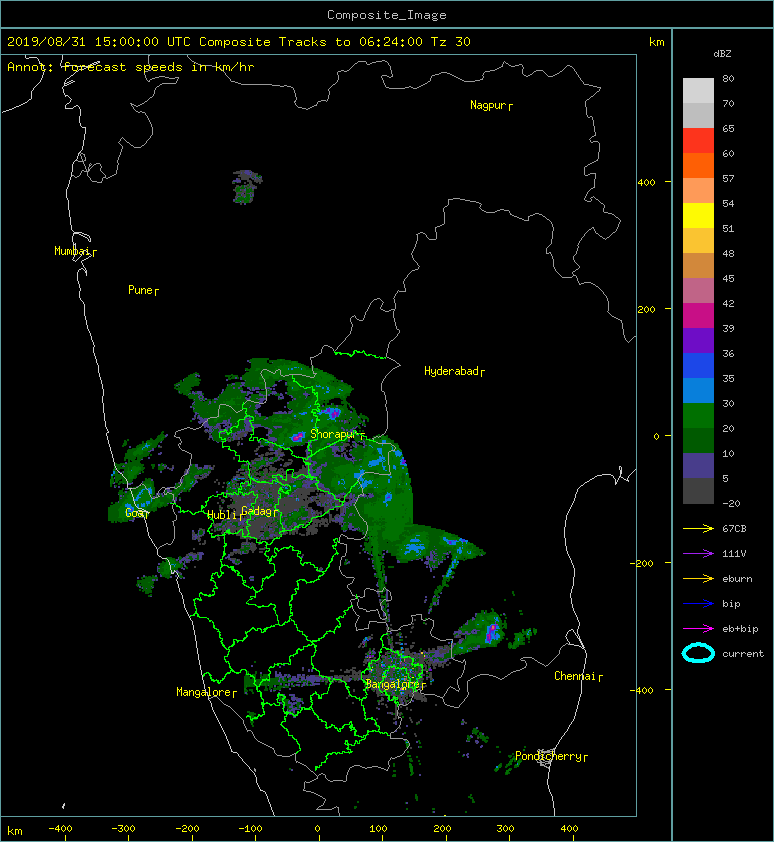The width and height of the screenshot is (774, 842).
Task: Click the intense storm cell northwest of Chennai
Action: coord(493,632)
